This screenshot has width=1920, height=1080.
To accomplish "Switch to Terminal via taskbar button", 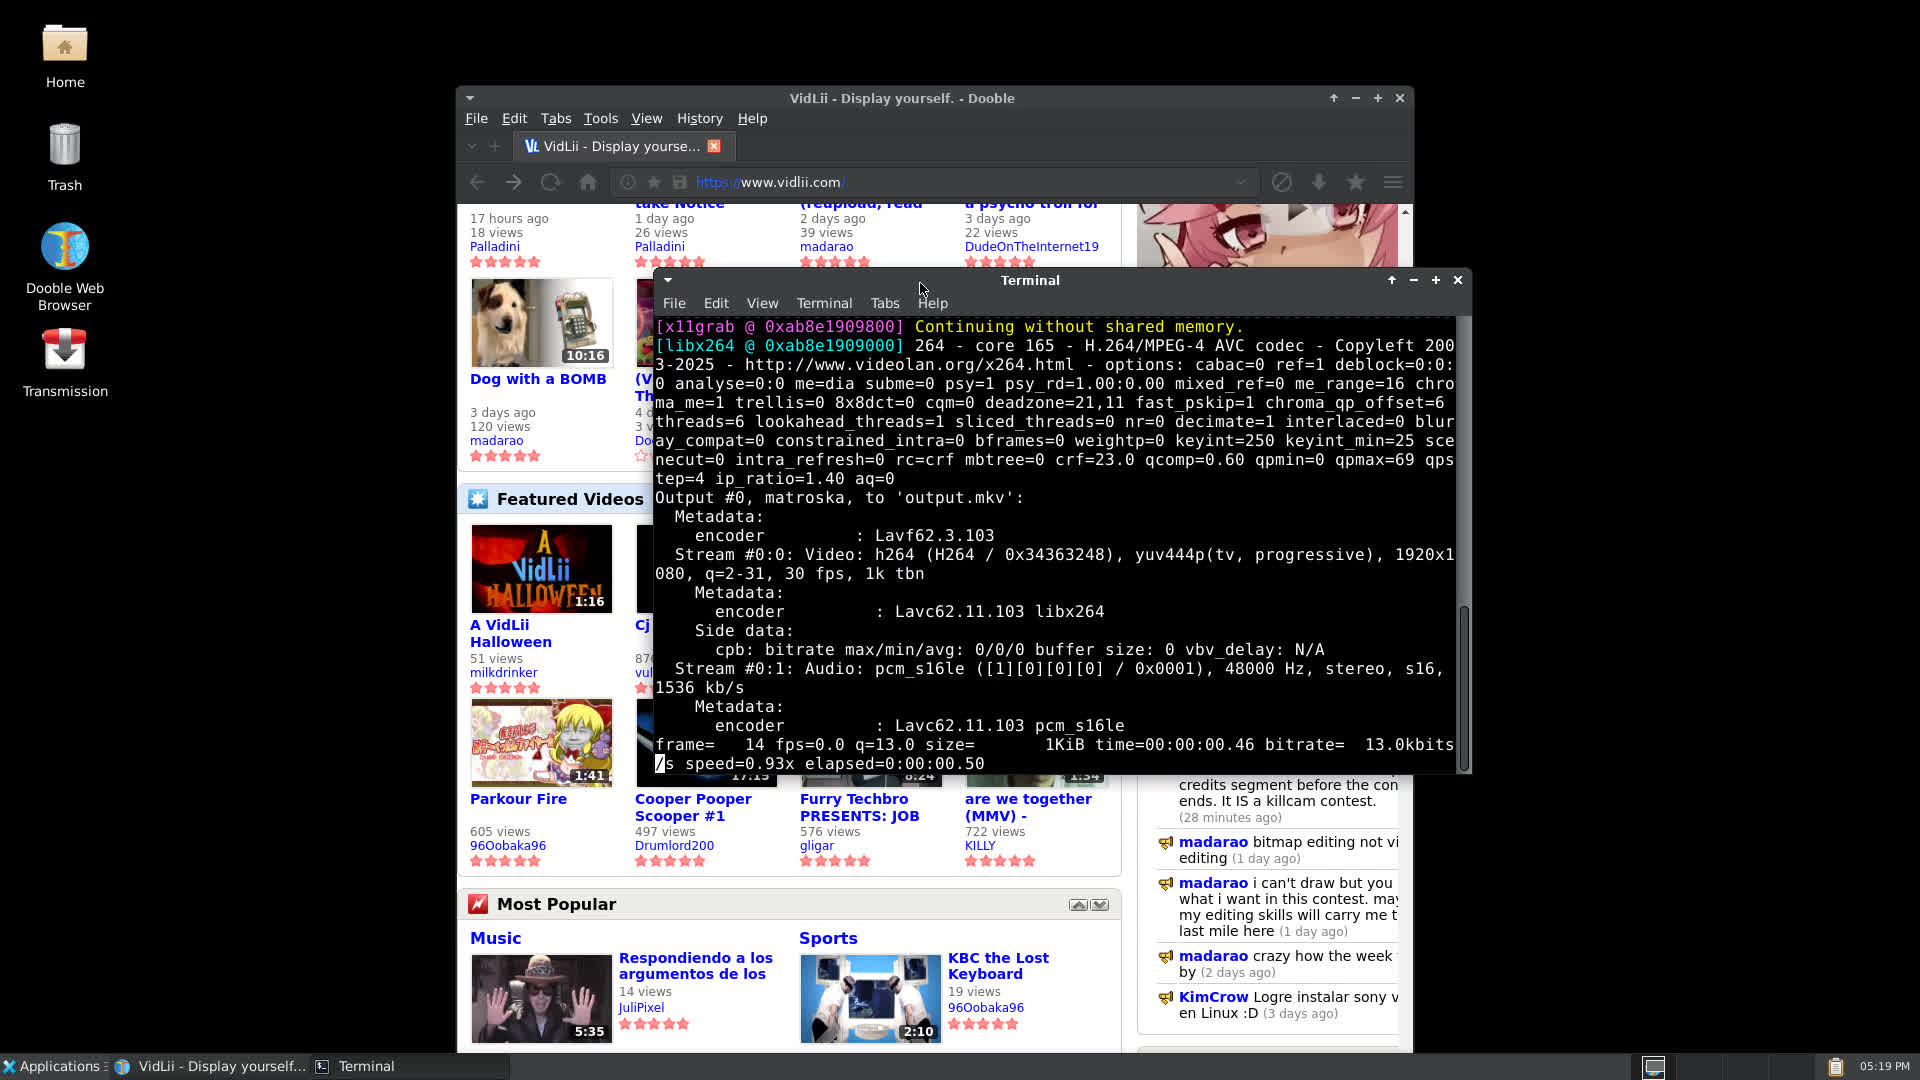I will click(x=410, y=1066).
